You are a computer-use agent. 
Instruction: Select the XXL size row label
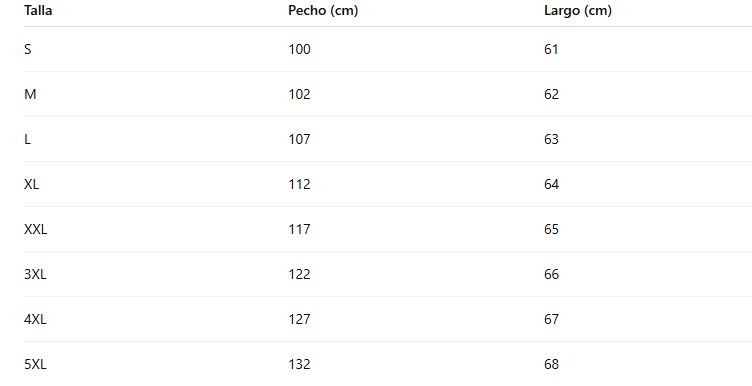[x=35, y=230]
